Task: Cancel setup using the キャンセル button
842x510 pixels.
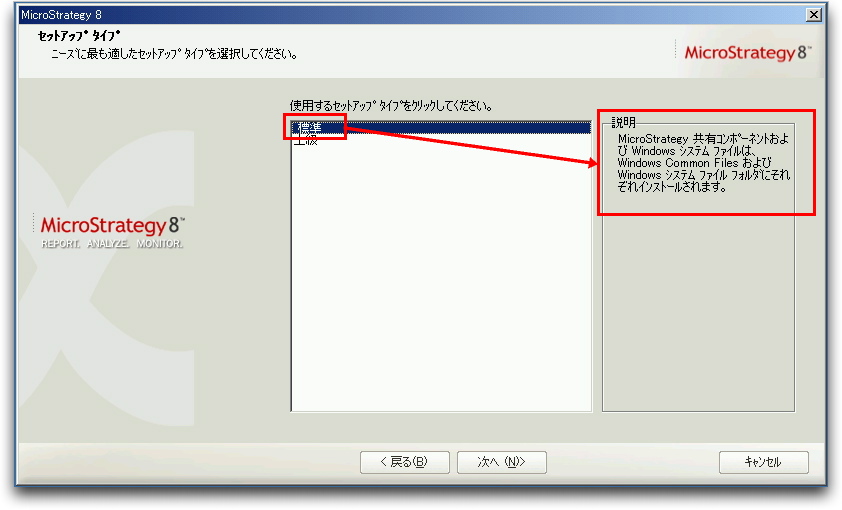Action: [764, 462]
